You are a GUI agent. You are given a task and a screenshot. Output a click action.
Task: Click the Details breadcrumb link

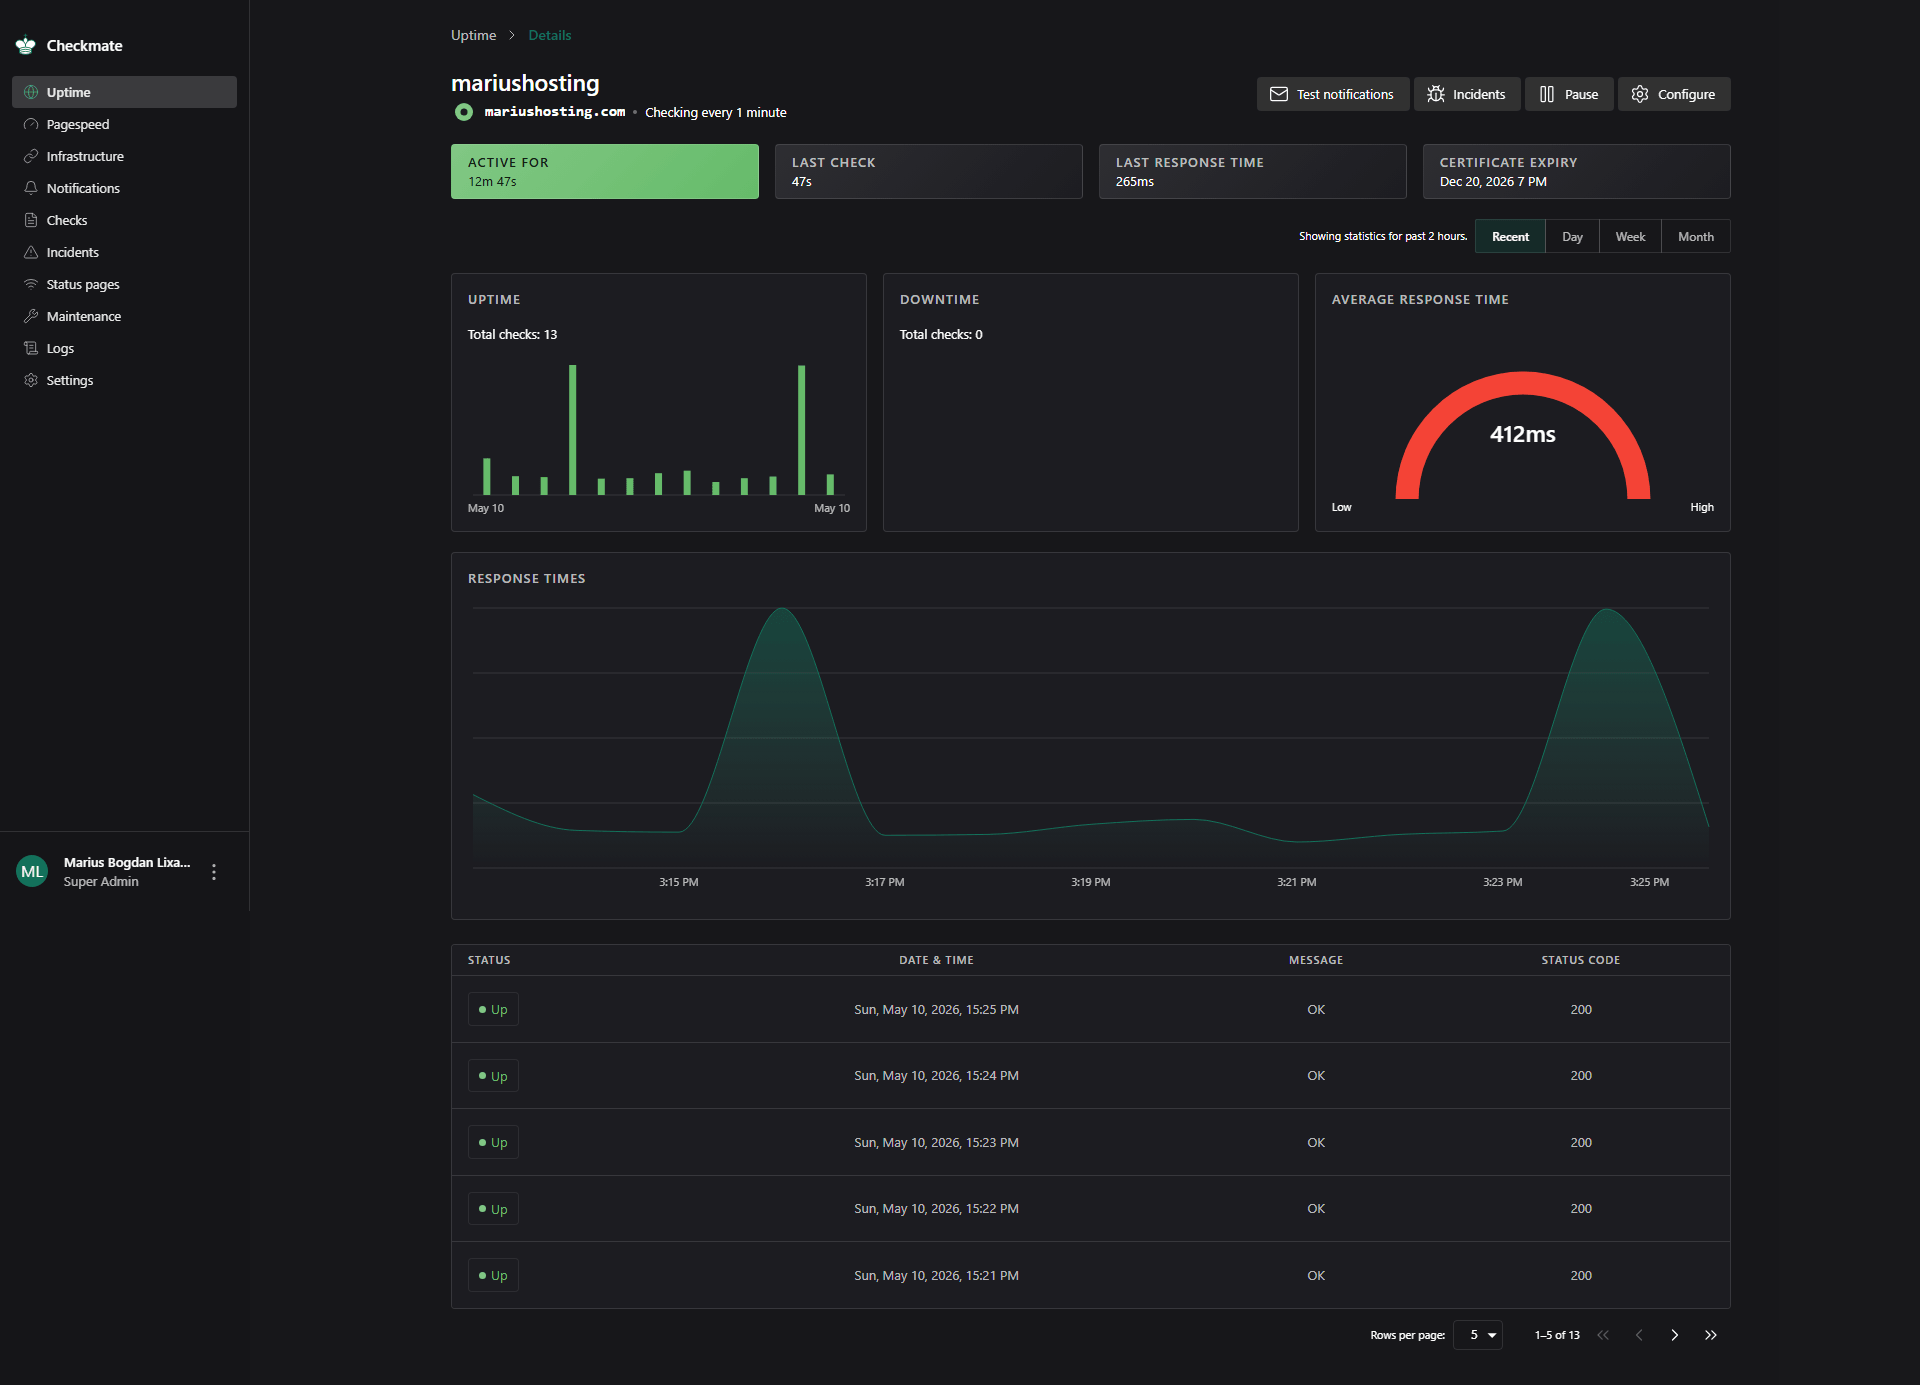pyautogui.click(x=550, y=35)
